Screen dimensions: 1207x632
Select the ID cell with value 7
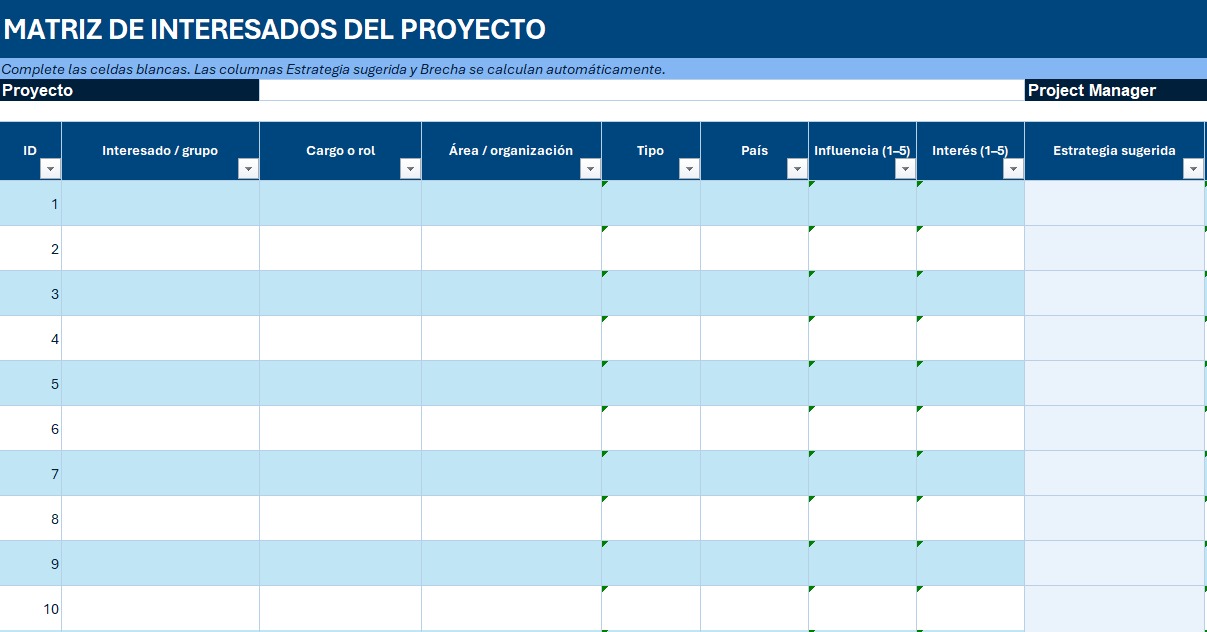[31, 473]
